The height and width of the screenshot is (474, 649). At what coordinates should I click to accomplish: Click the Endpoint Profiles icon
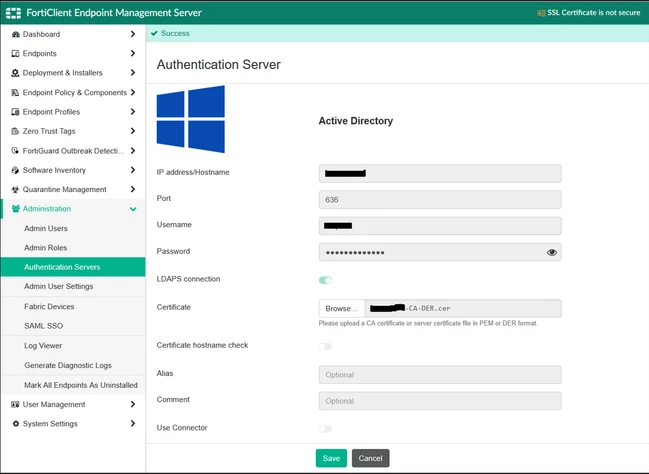(15, 112)
